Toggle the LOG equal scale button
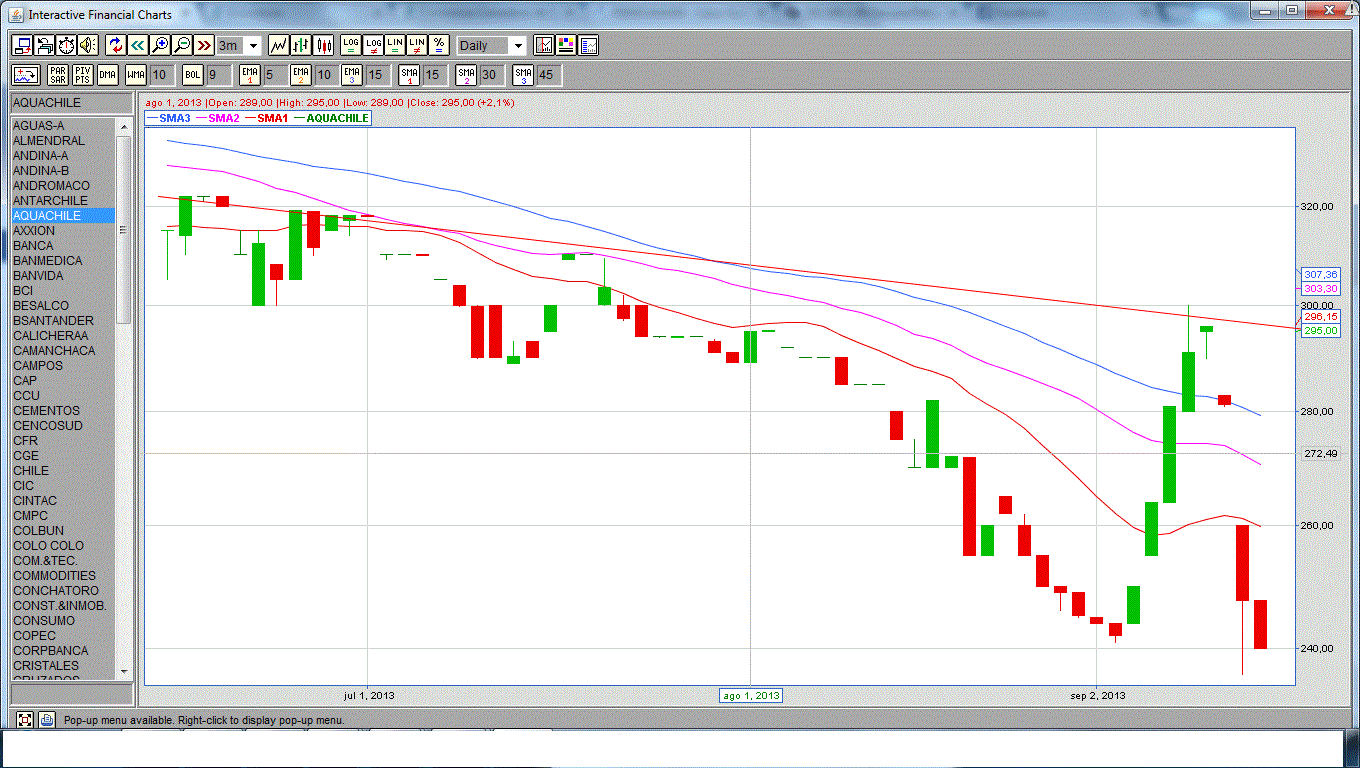The height and width of the screenshot is (768, 1360). pos(351,45)
